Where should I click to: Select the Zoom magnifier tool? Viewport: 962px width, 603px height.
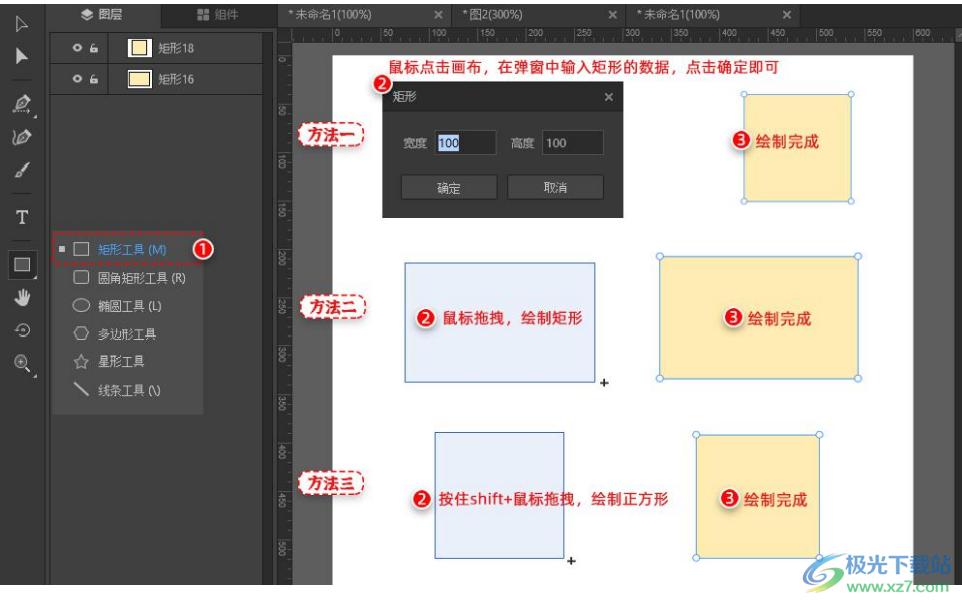tap(22, 364)
